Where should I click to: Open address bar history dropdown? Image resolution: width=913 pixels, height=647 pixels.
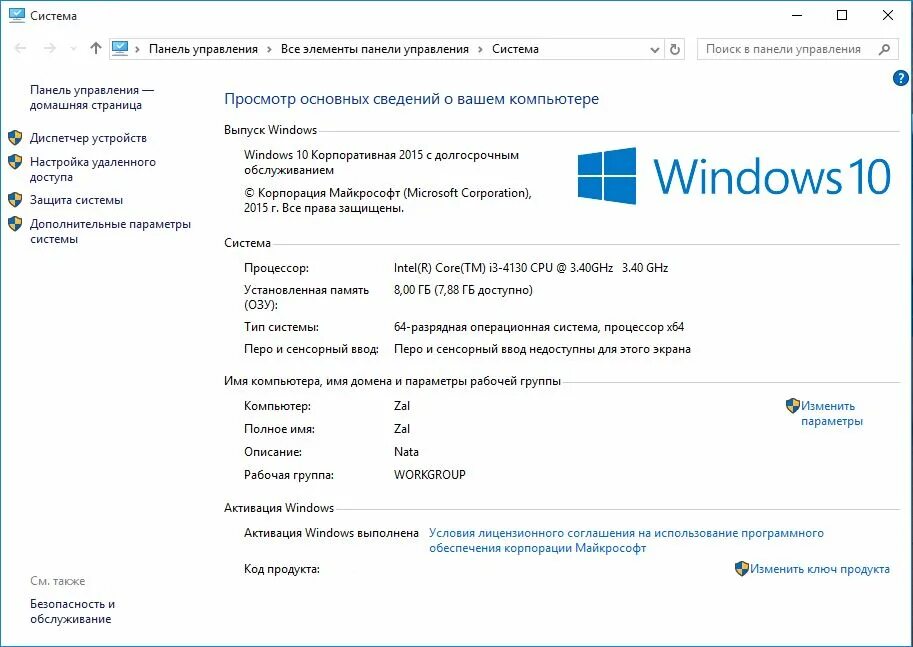coord(654,50)
